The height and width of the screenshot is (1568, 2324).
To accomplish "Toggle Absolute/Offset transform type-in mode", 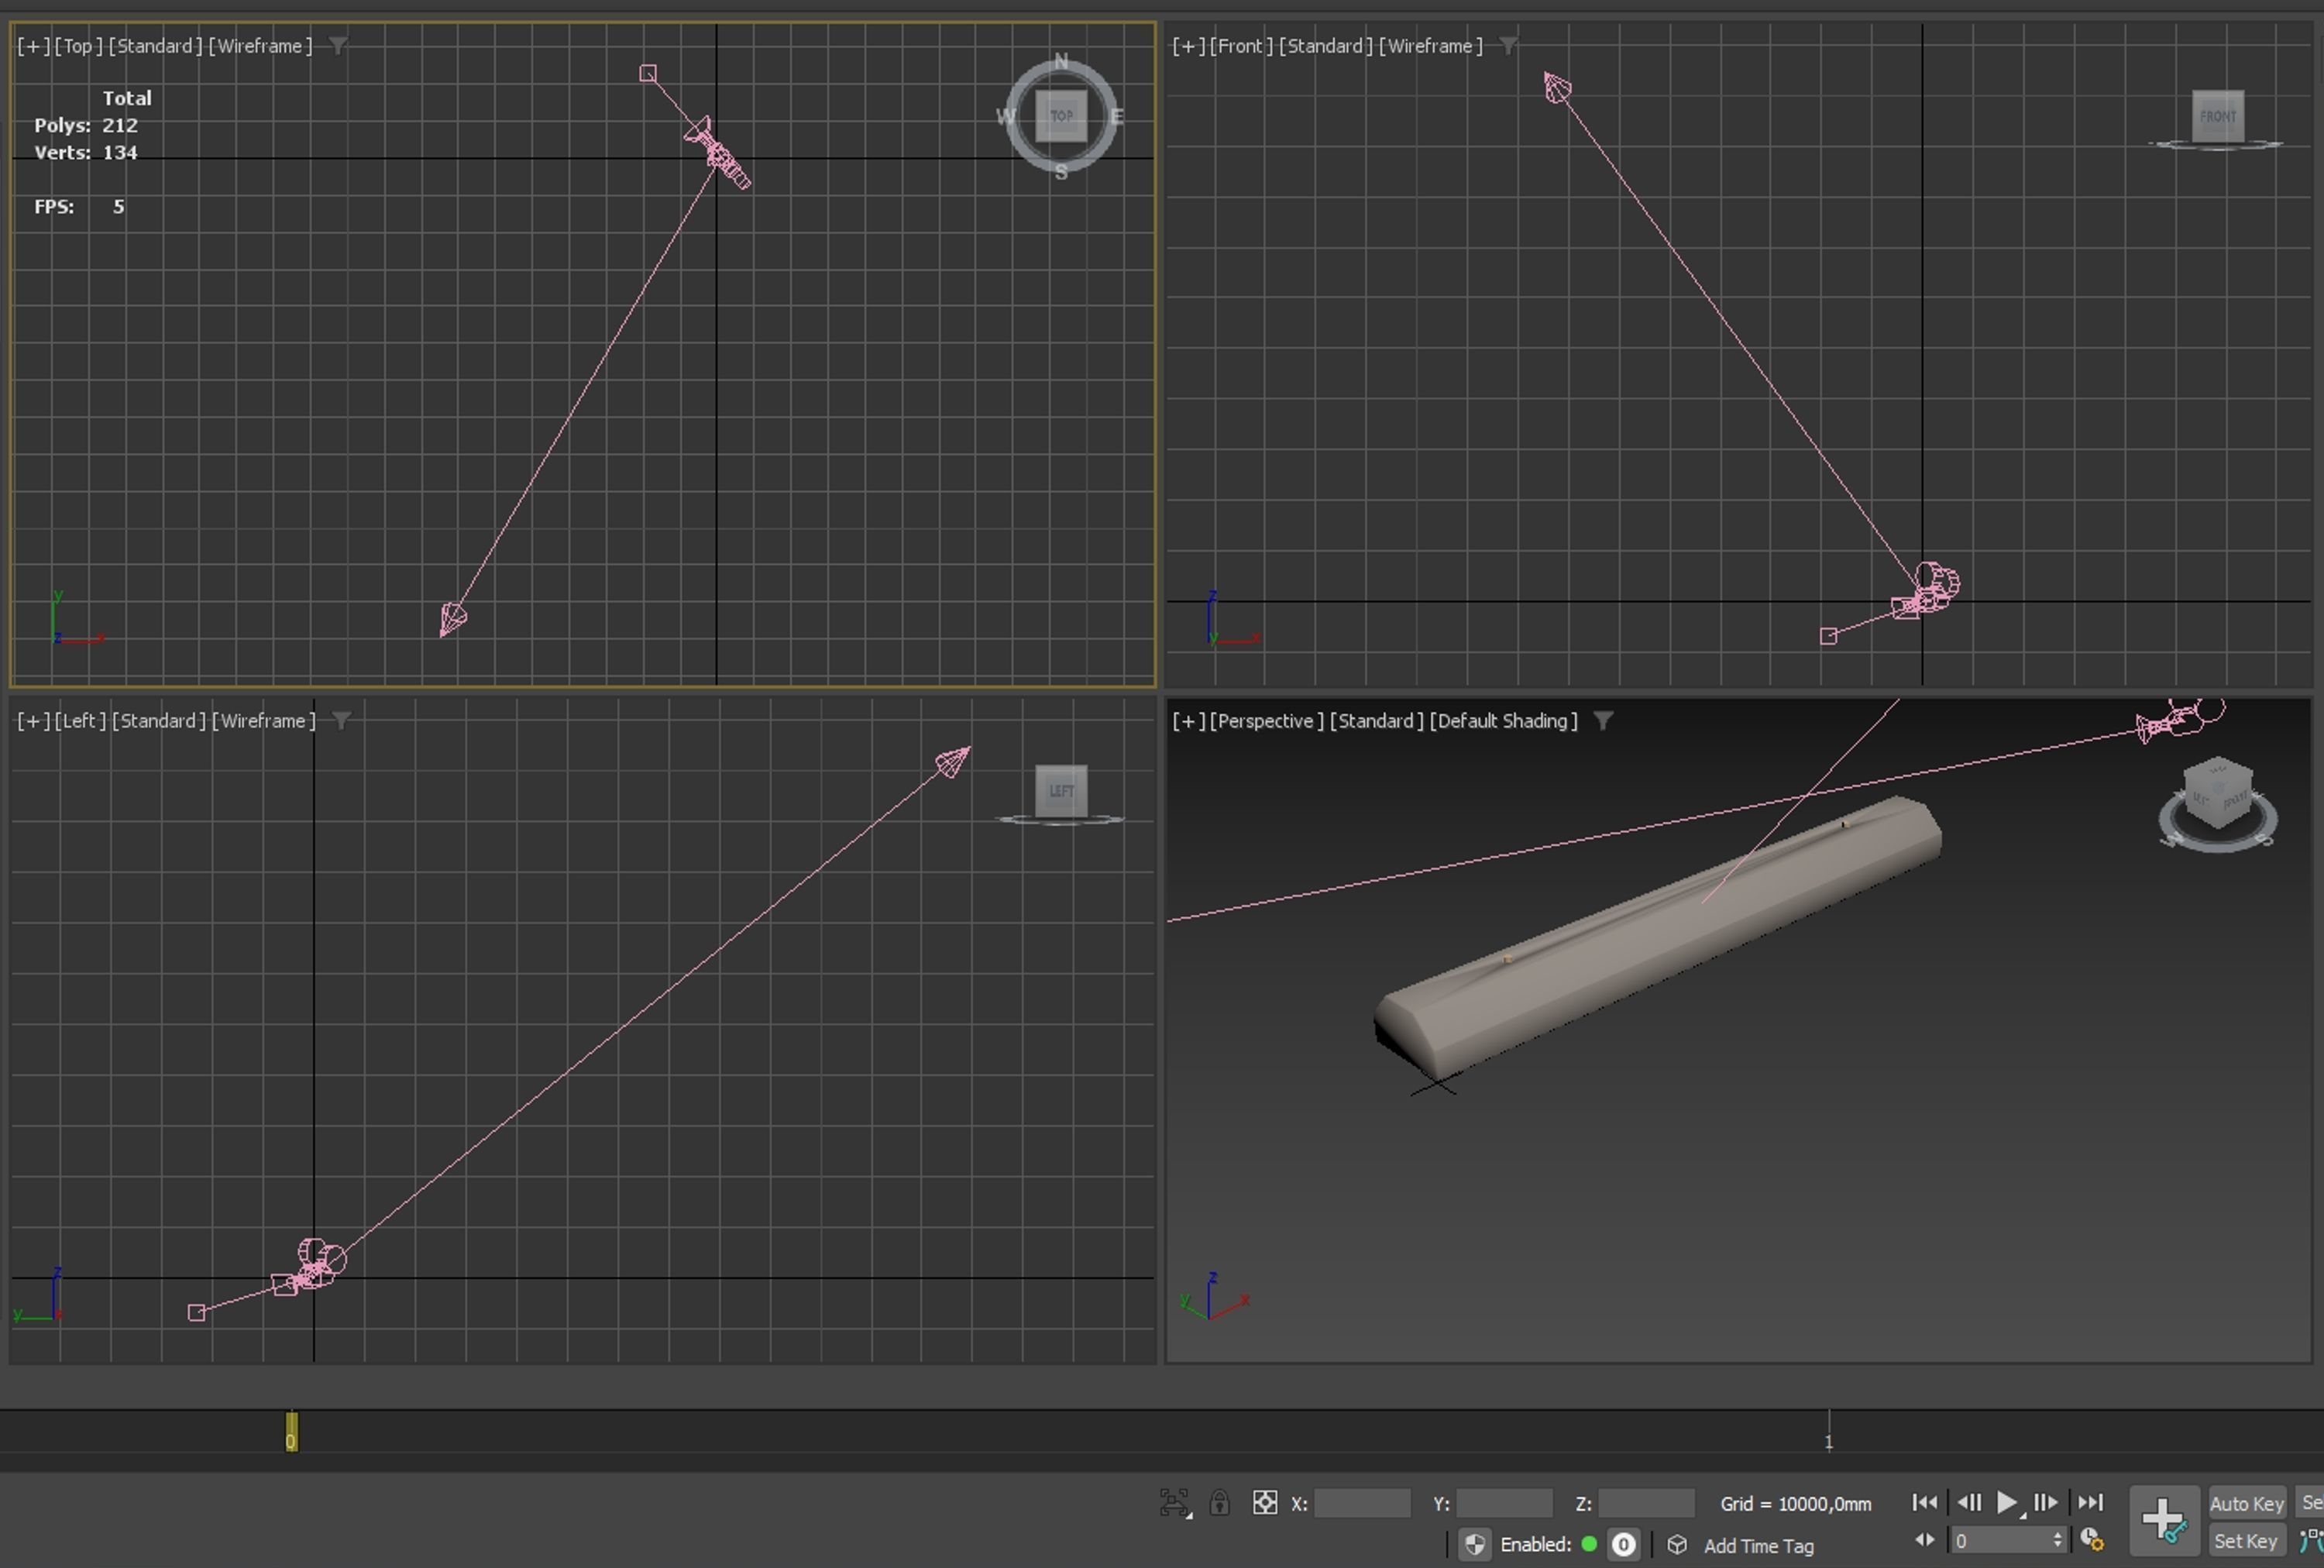I will pyautogui.click(x=1264, y=1502).
